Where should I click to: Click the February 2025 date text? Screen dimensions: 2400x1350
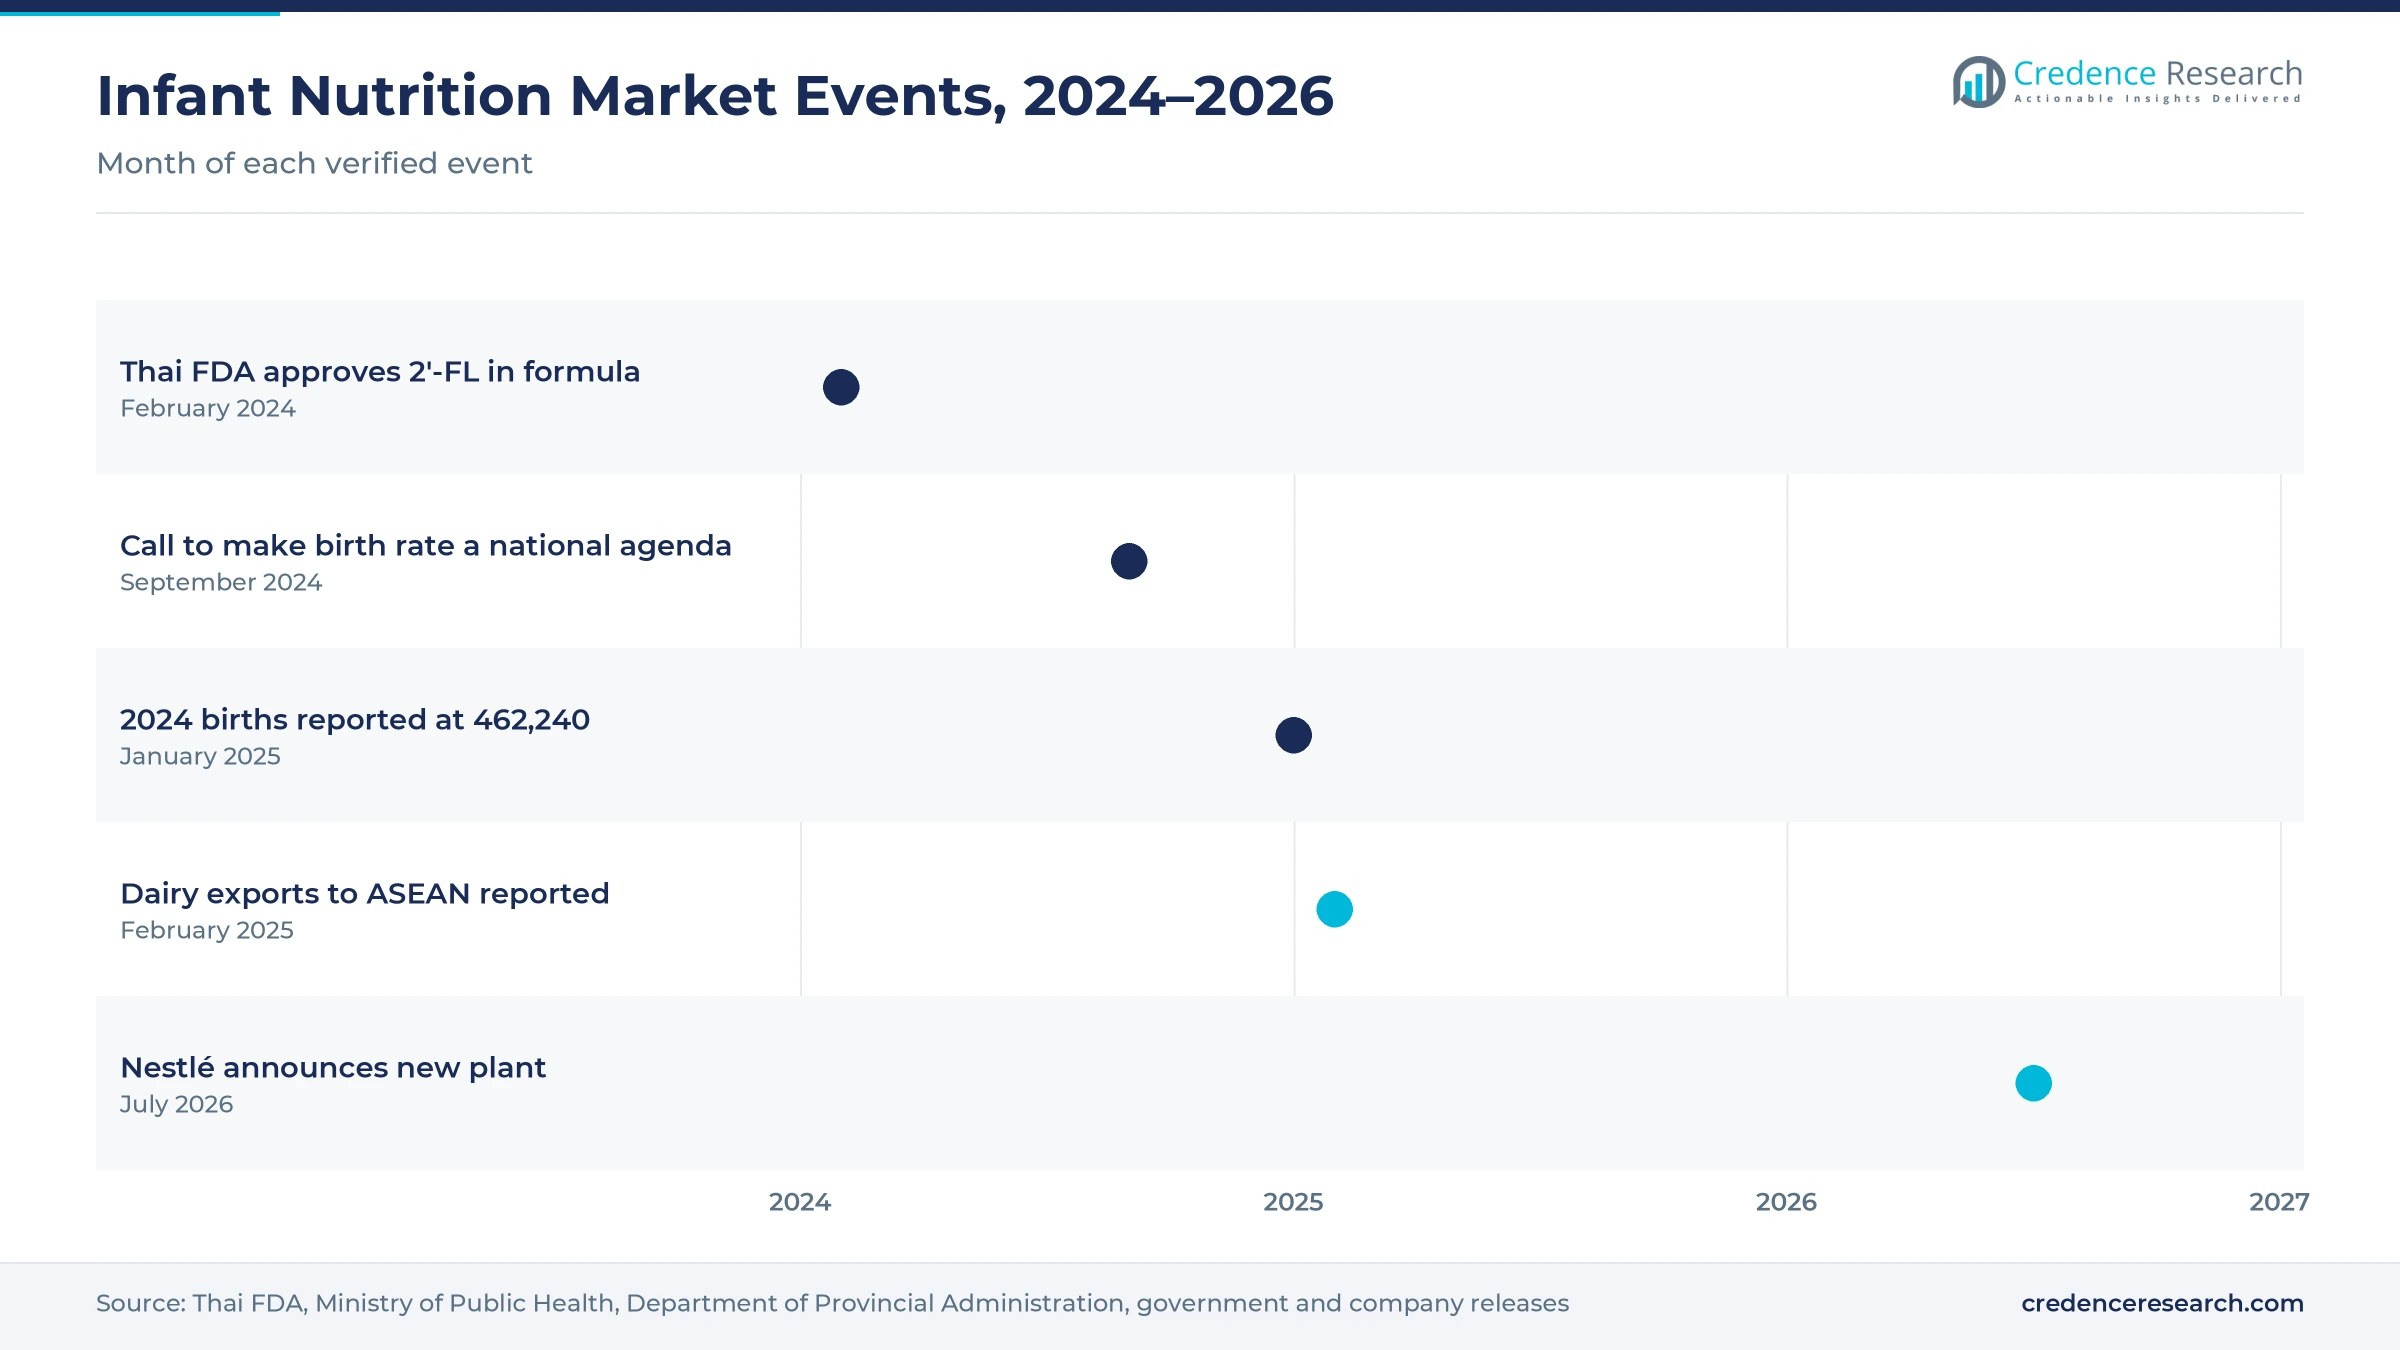(x=207, y=930)
